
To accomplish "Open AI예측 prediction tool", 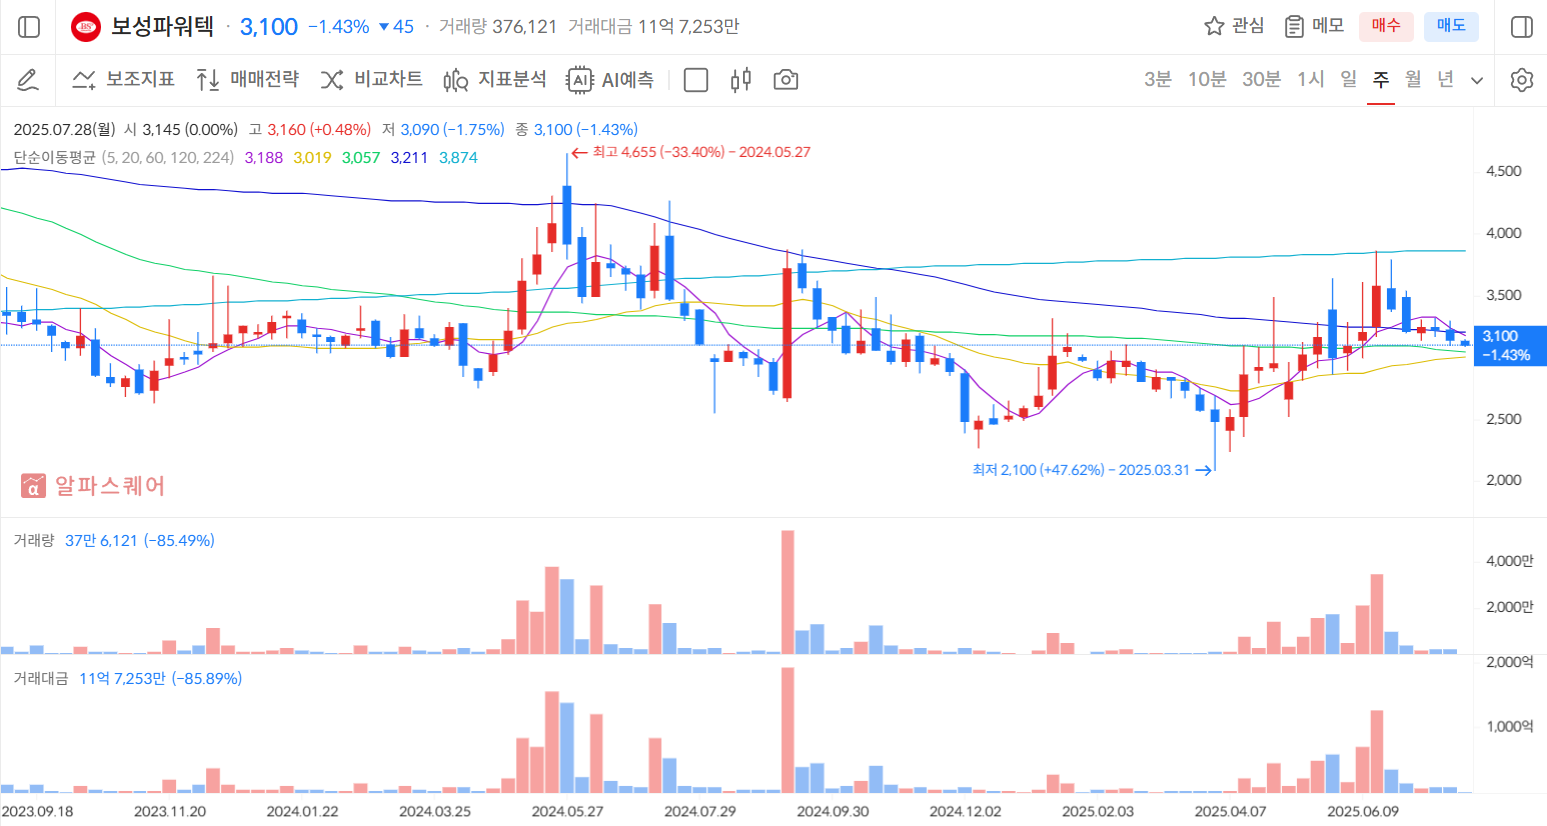I will tap(610, 80).
